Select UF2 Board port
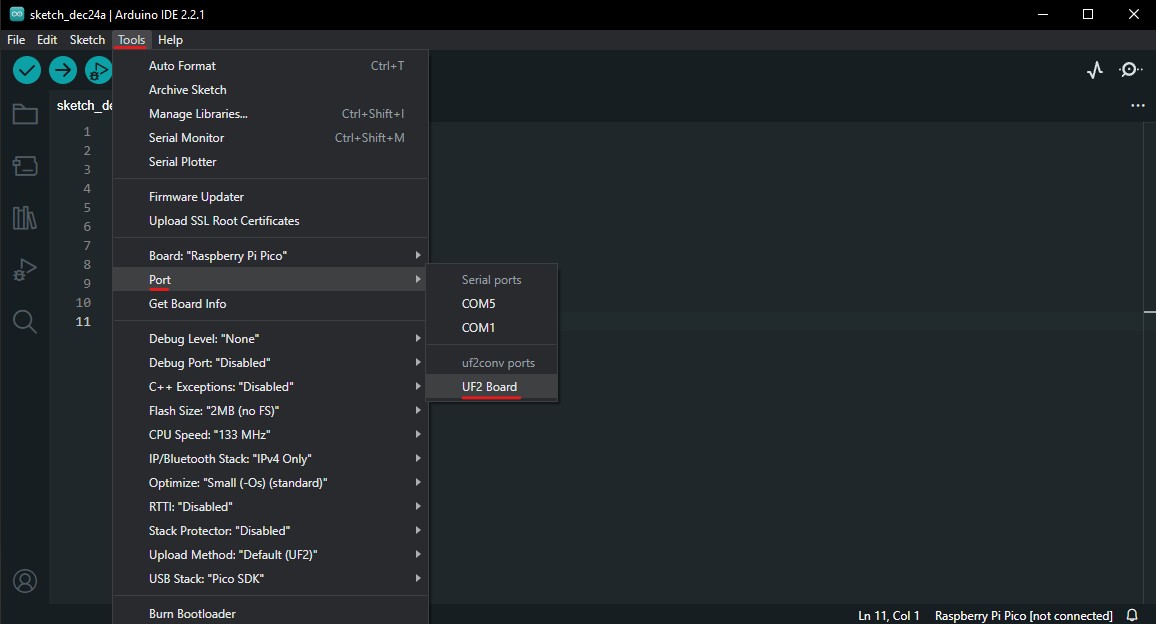Image resolution: width=1156 pixels, height=624 pixels. pyautogui.click(x=490, y=387)
